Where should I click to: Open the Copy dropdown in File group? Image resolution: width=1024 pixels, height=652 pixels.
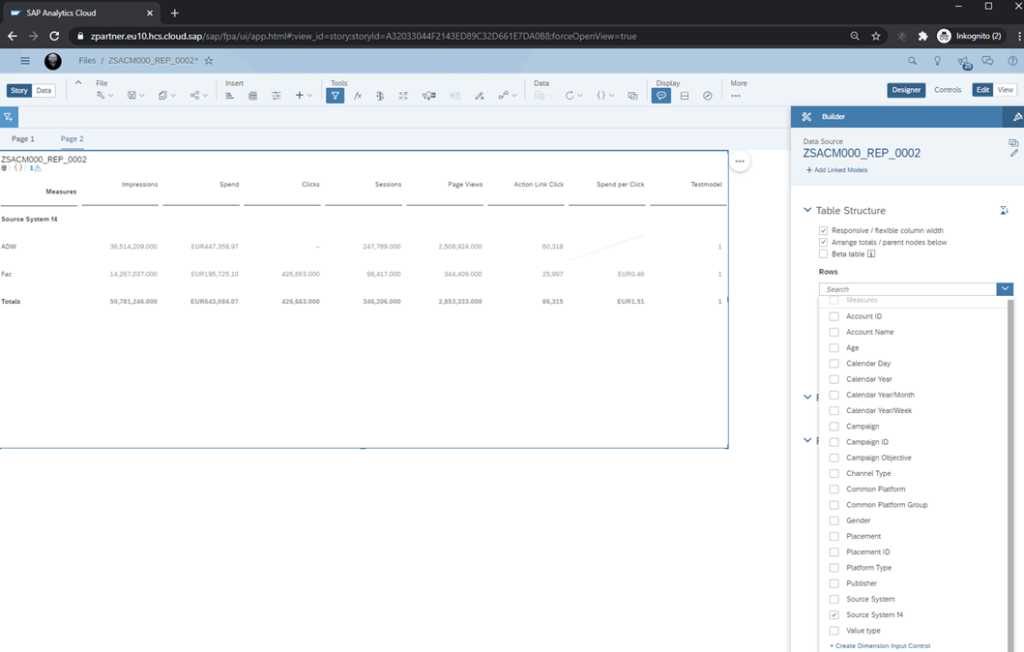coord(167,95)
